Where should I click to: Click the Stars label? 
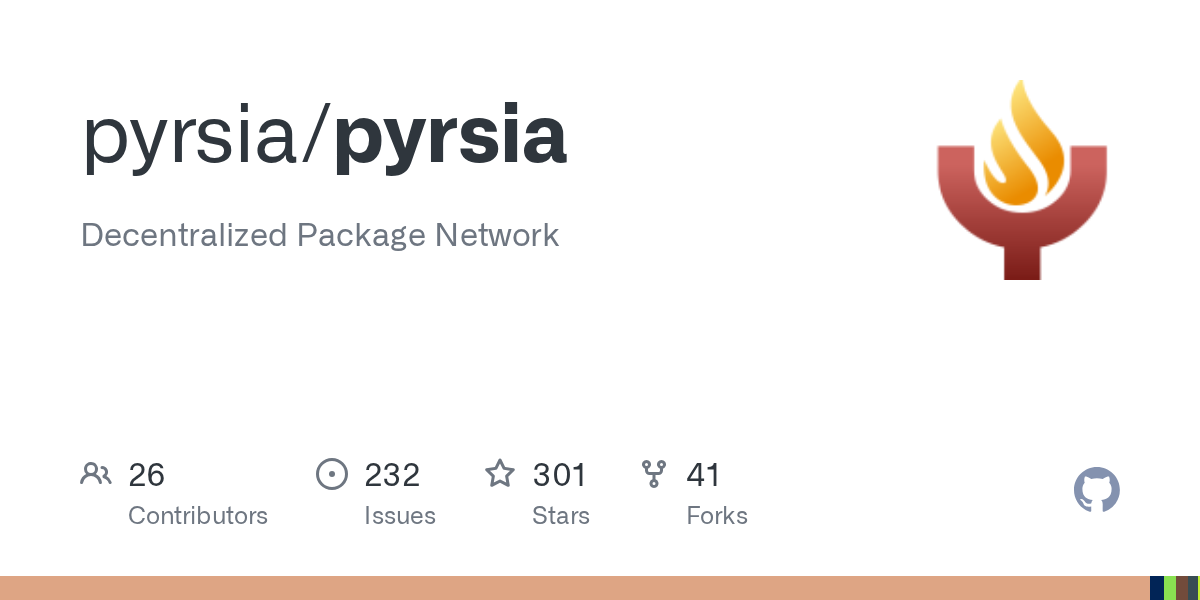pyautogui.click(x=561, y=516)
